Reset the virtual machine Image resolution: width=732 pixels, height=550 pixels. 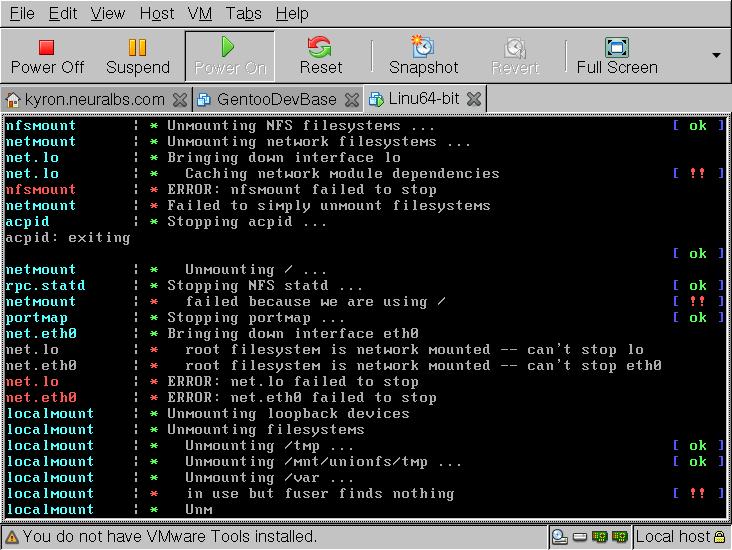pyautogui.click(x=320, y=56)
